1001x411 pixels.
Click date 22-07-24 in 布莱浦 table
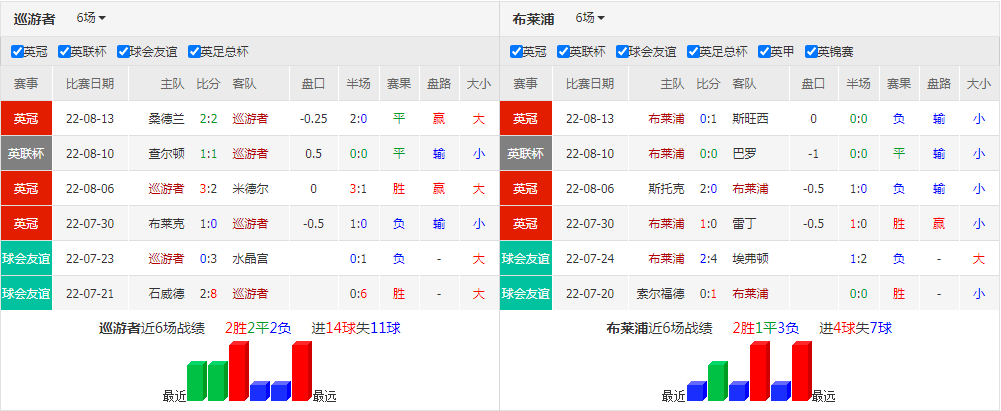590,259
